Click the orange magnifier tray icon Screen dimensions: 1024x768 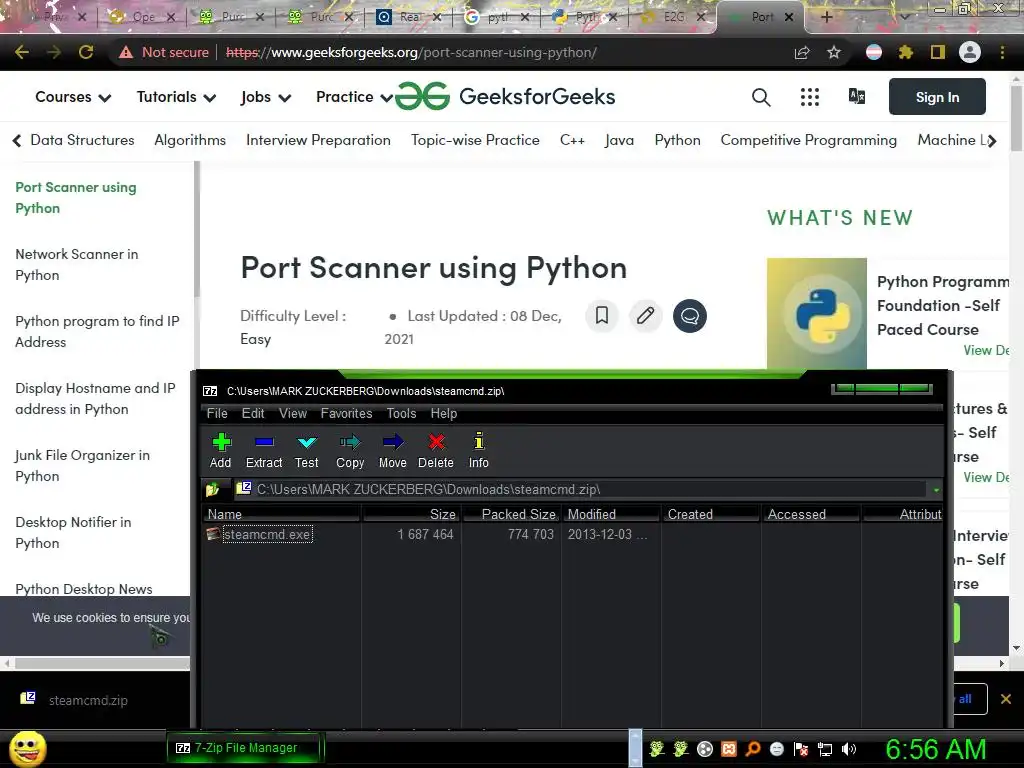[753, 749]
